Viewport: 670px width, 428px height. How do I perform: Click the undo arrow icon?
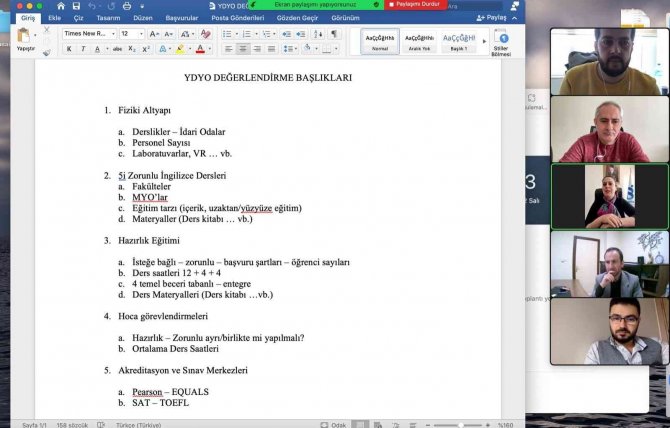click(x=90, y=5)
